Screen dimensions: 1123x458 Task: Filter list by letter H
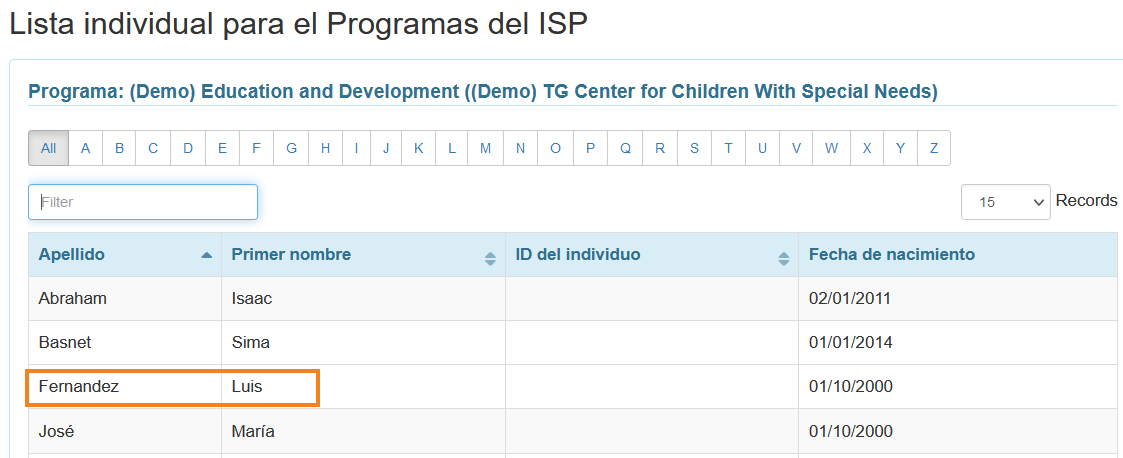[x=326, y=148]
